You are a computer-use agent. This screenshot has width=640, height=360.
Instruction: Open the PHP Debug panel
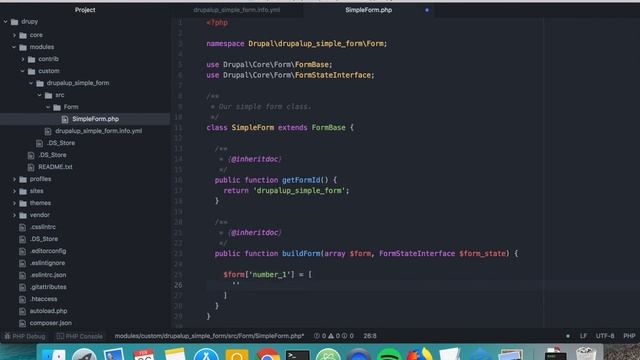[x=25, y=336]
